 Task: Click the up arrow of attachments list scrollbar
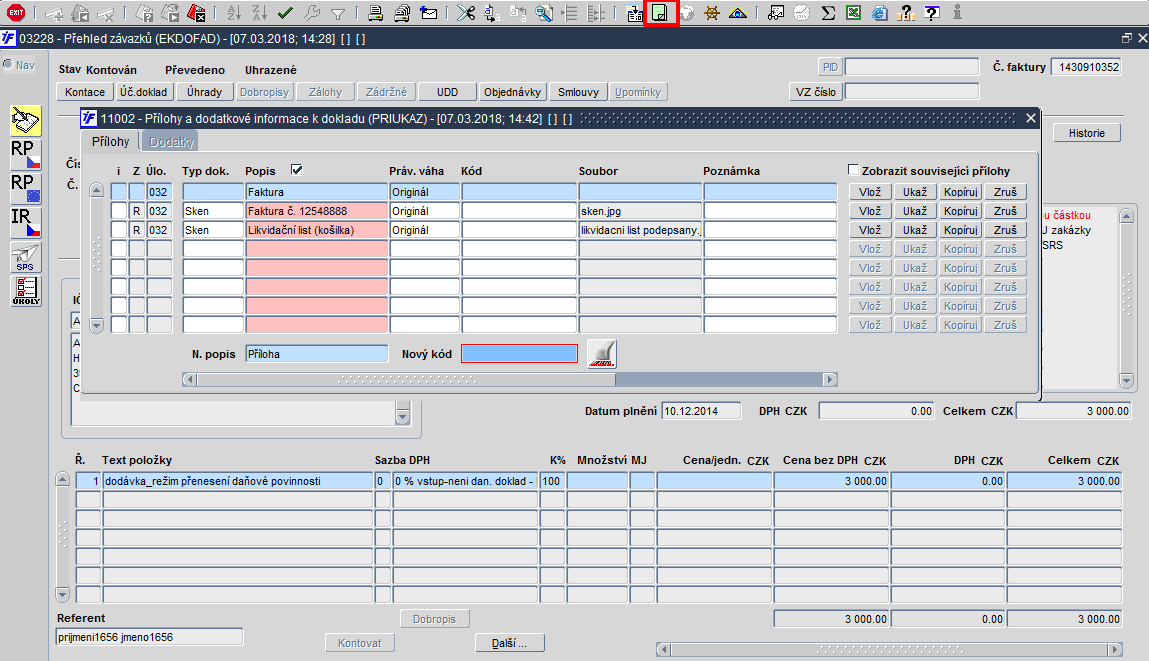97,191
